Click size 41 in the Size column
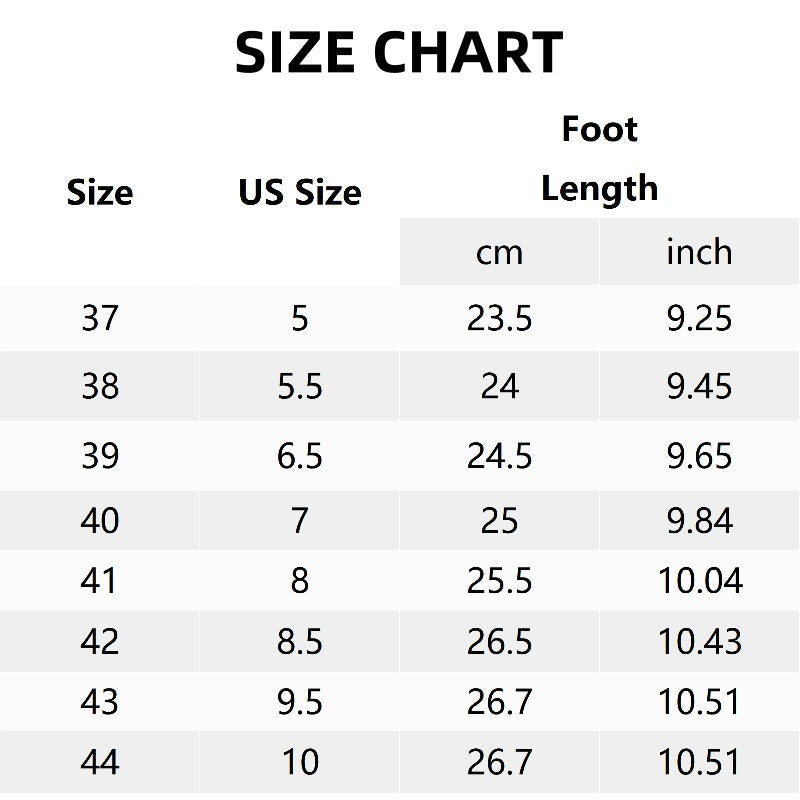 [100, 581]
